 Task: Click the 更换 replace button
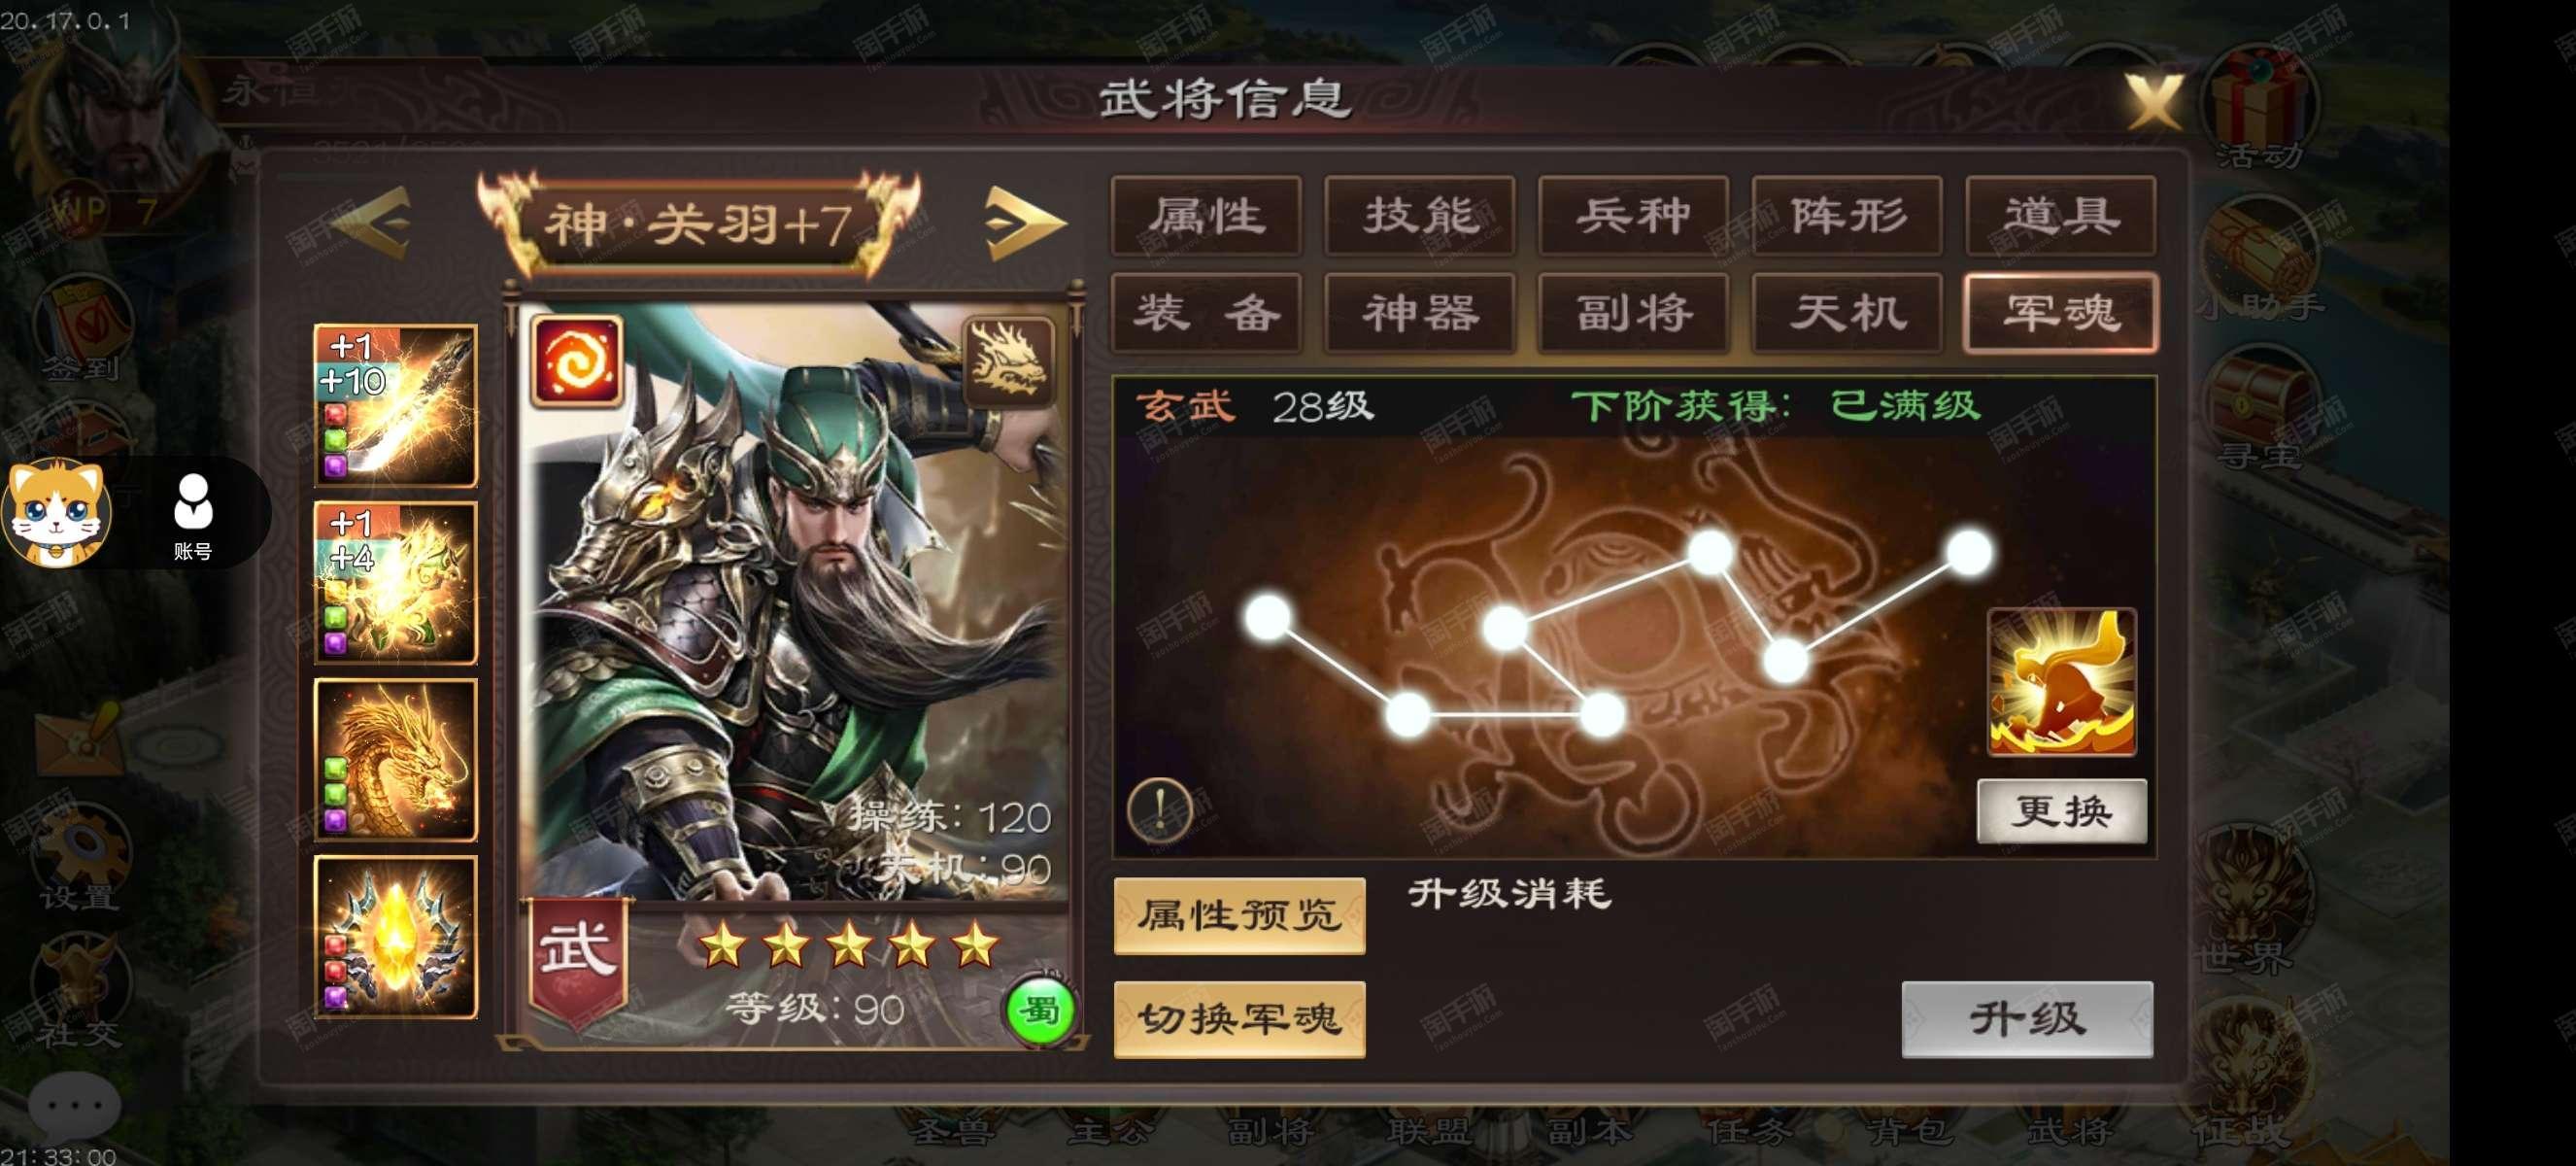(2062, 811)
